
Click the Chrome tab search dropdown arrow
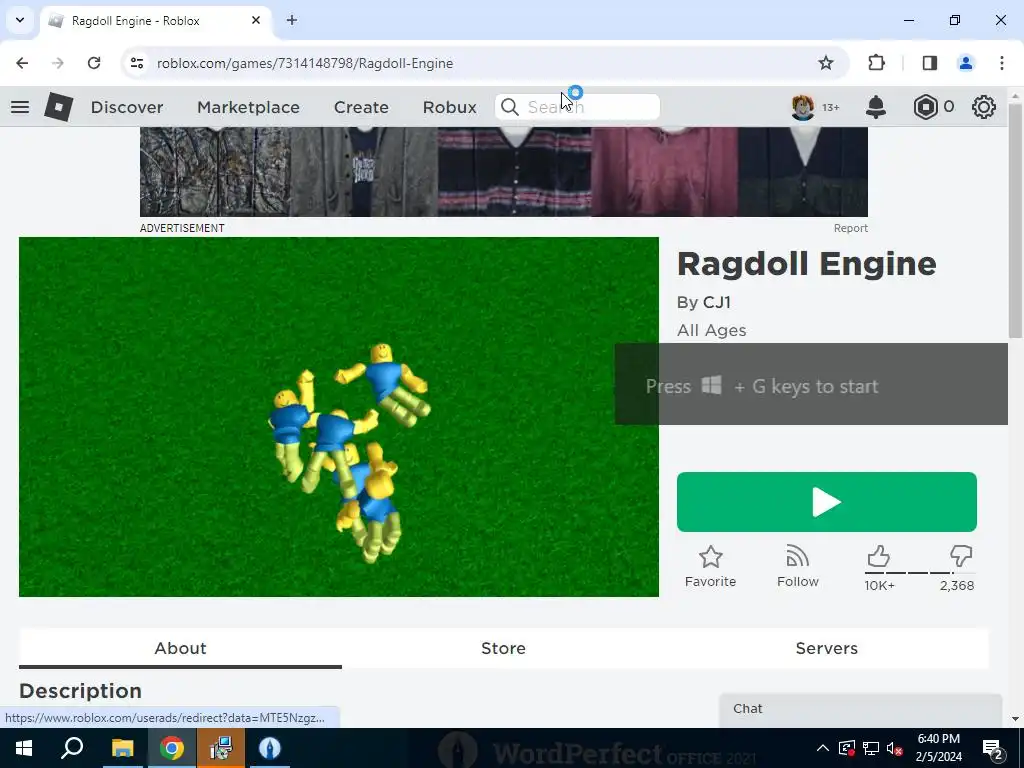coord(20,20)
